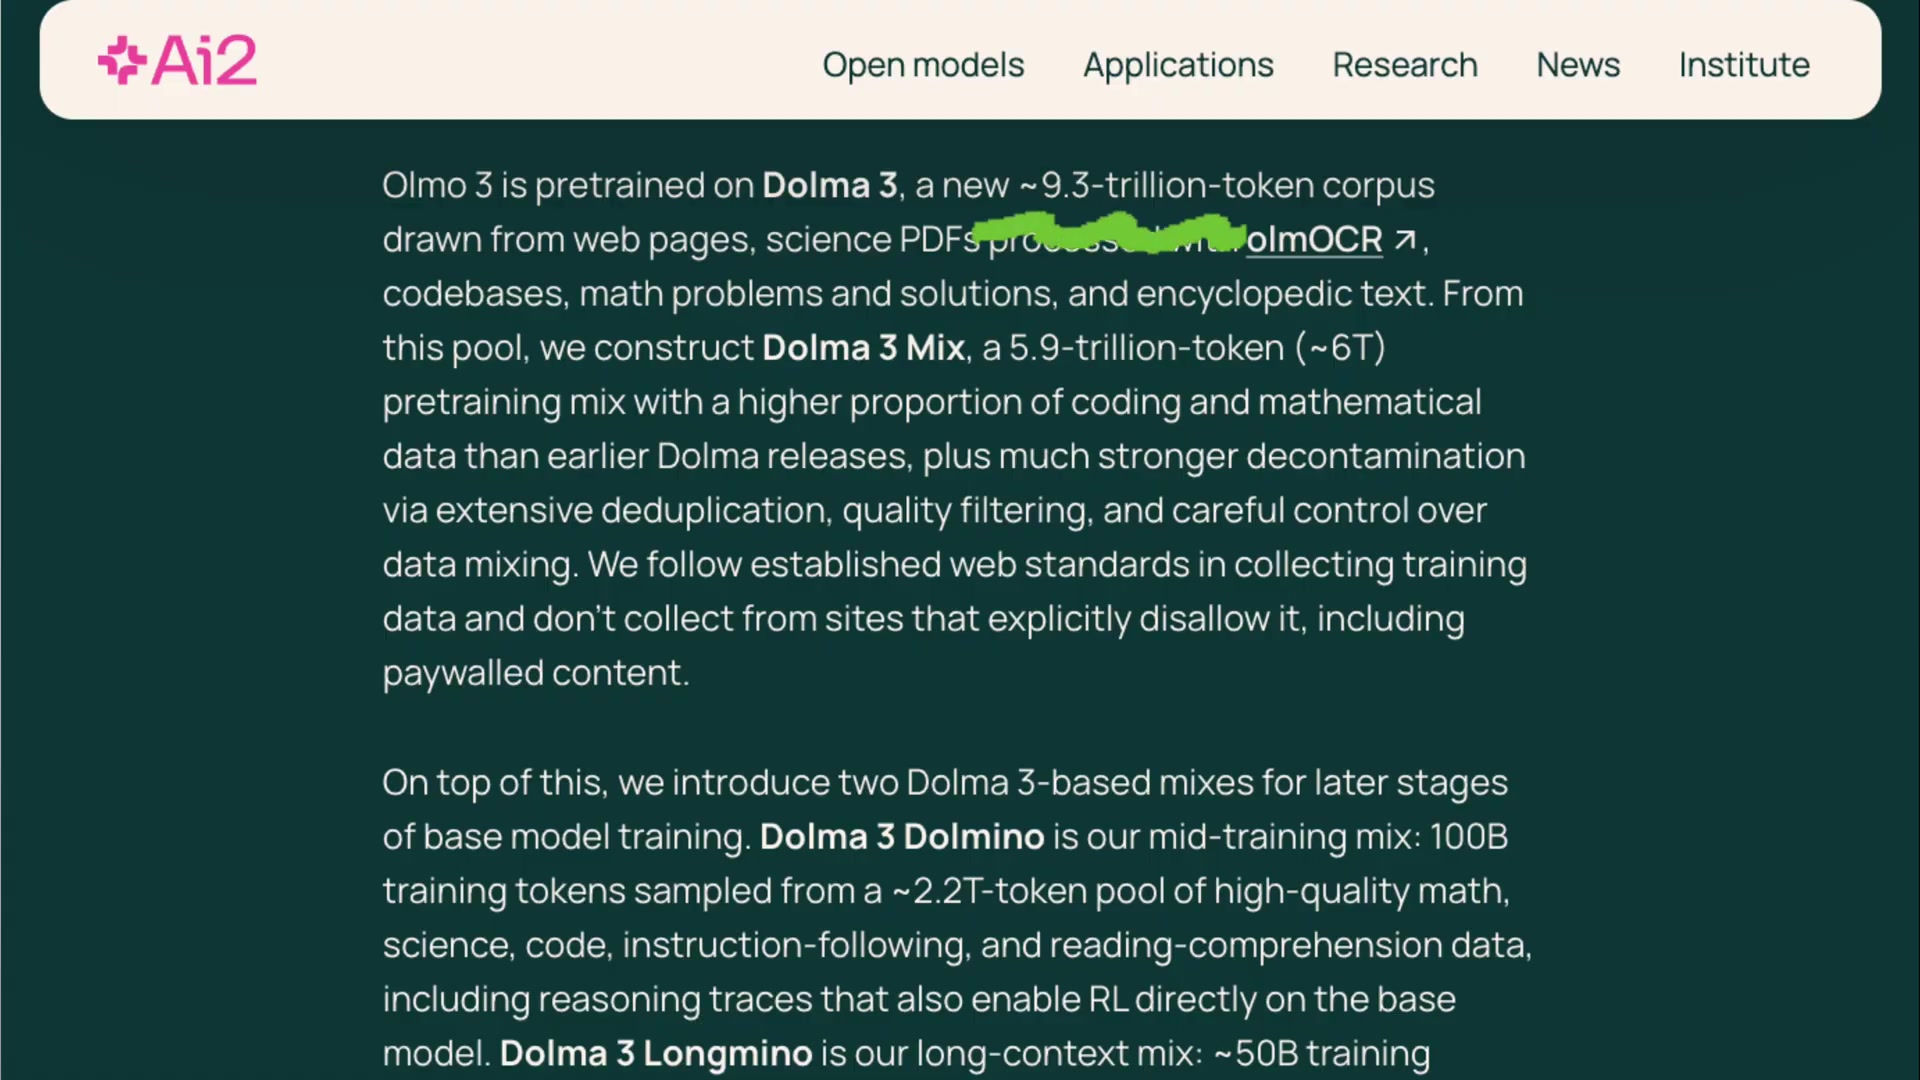Screen dimensions: 1920x1080
Task: Click "Dolma 3 Dolmino" in the second paragraph
Action: (900, 837)
